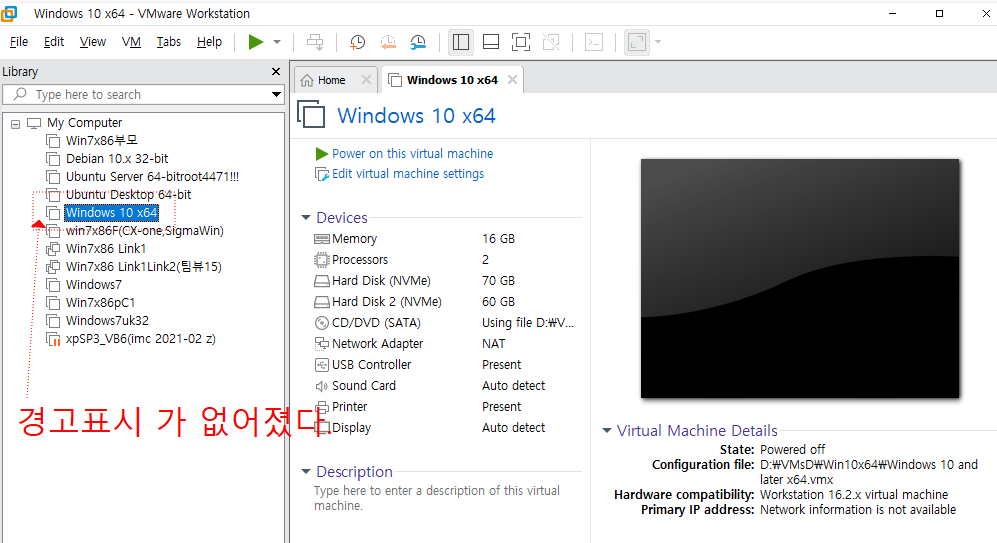The height and width of the screenshot is (543, 997).
Task: Open the Edit menu
Action: pos(54,42)
